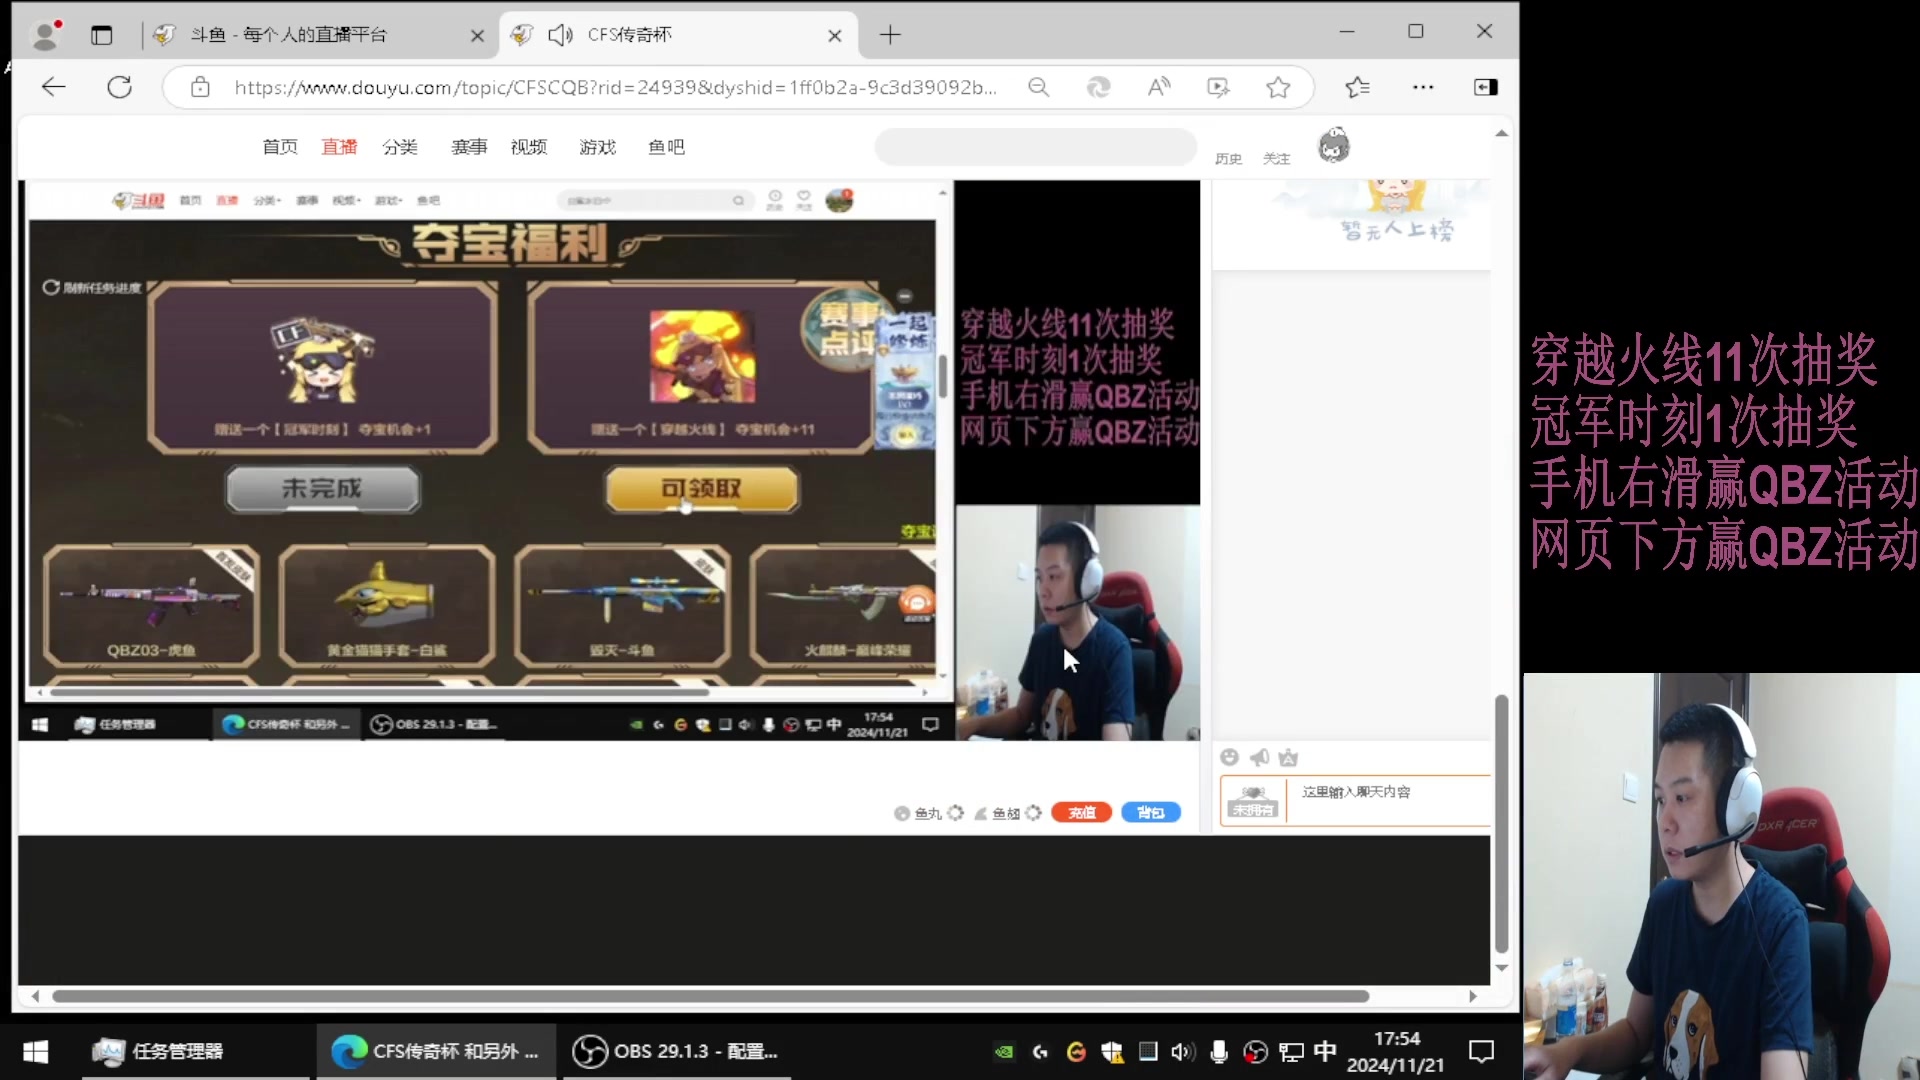Viewport: 1920px width, 1080px height.
Task: Click the page vertical scrollbar thumb
Action: tap(1501, 824)
